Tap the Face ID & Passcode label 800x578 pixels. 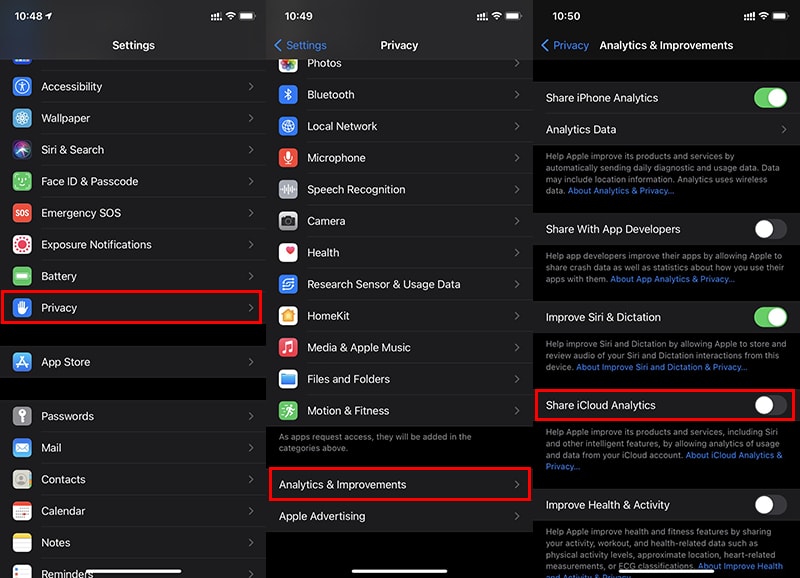point(90,182)
